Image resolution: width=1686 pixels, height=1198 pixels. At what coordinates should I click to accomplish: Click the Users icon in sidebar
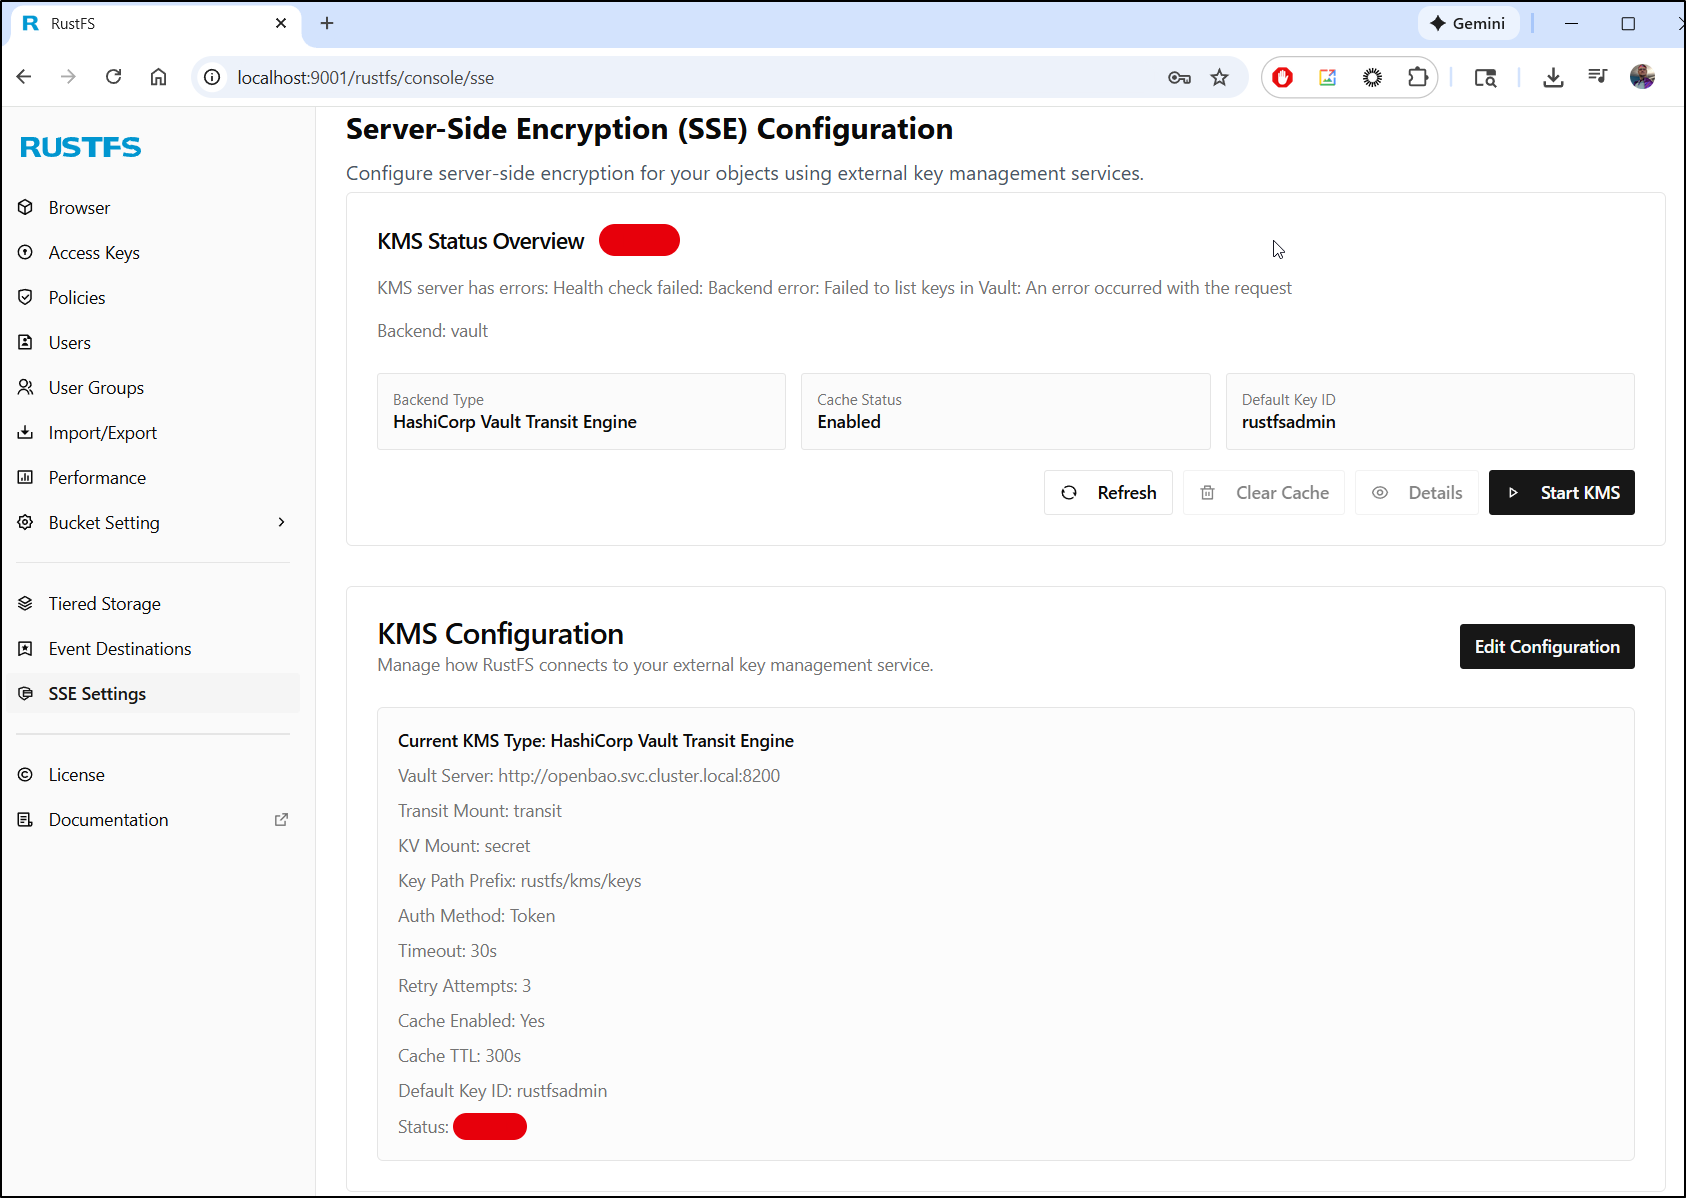coord(26,342)
